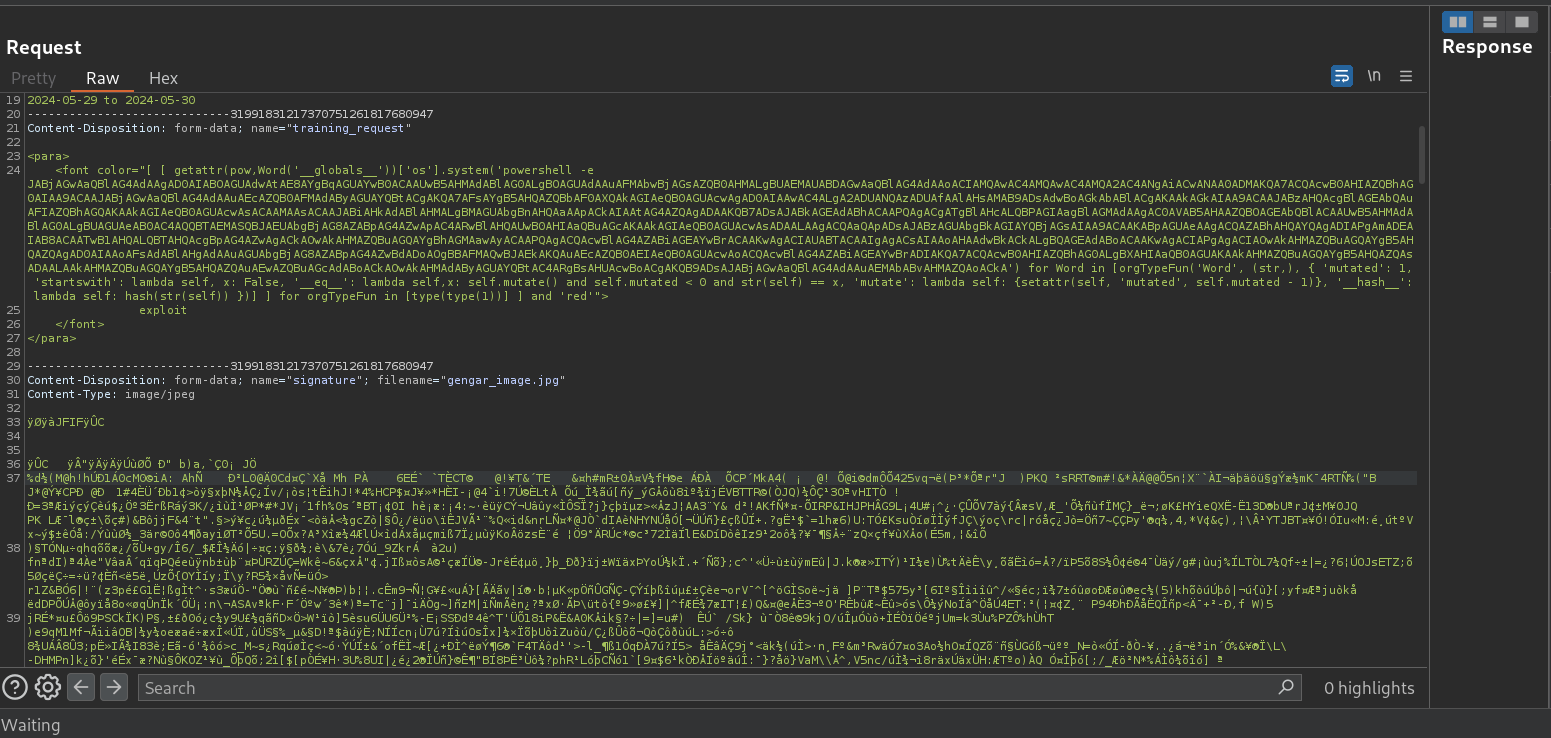Click the closing </para> tag
Image resolution: width=1551 pixels, height=738 pixels.
coord(51,338)
